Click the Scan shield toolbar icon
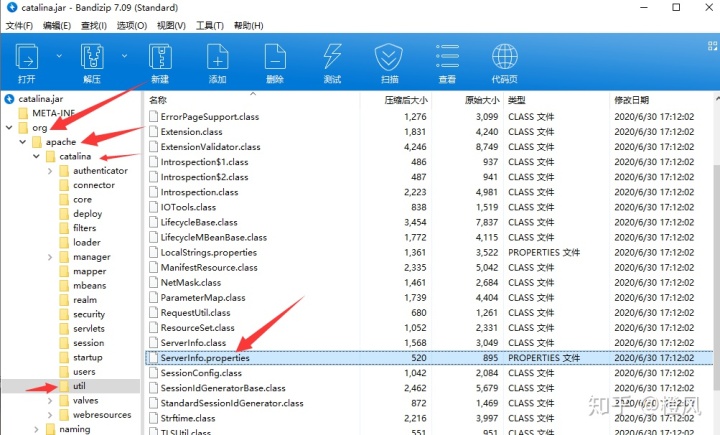720x435 pixels. [388, 56]
